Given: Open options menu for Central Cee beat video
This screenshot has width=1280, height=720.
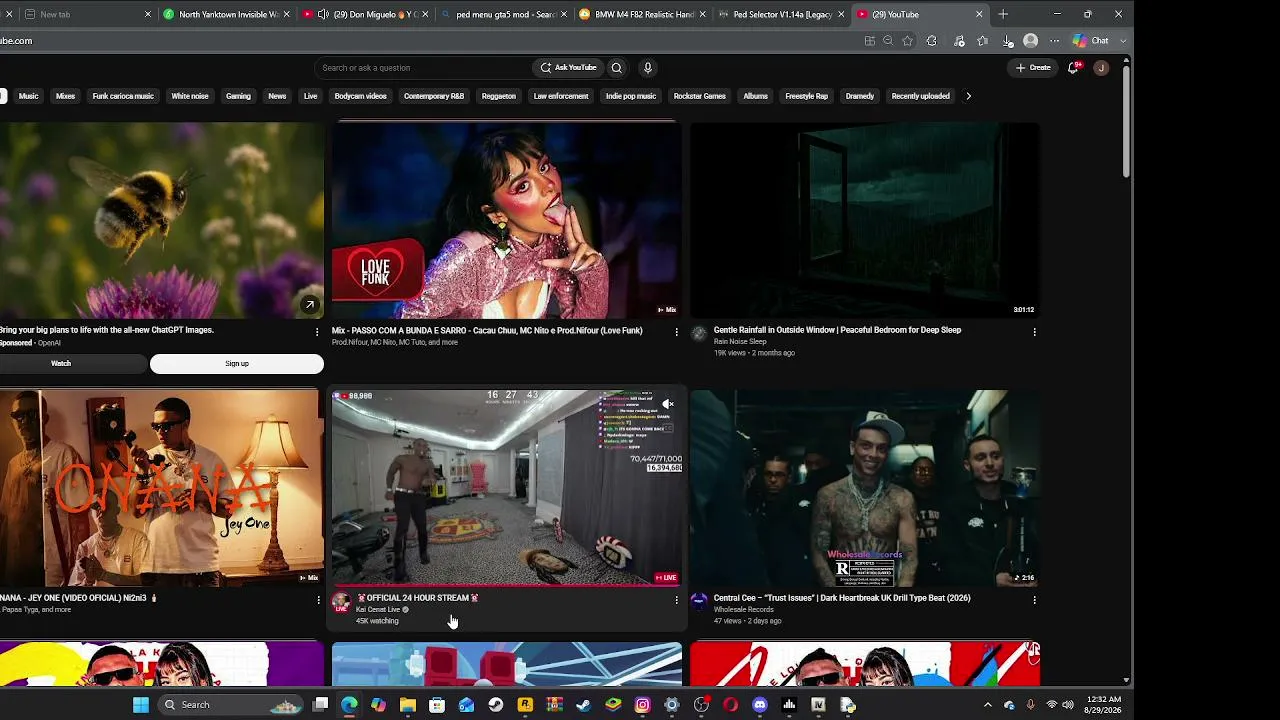Looking at the screenshot, I should point(1034,600).
